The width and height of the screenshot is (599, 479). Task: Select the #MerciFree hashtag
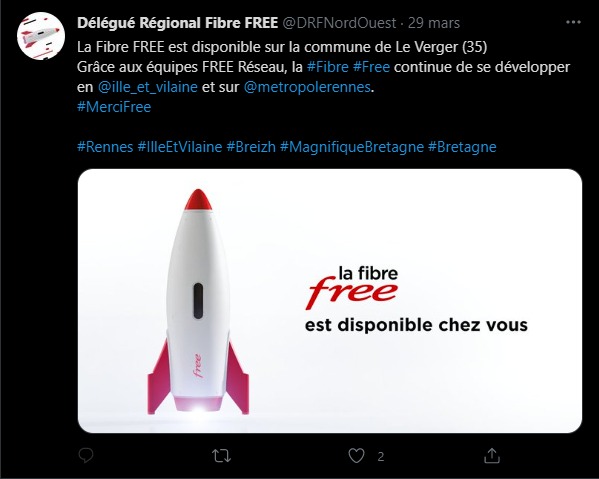pos(114,107)
